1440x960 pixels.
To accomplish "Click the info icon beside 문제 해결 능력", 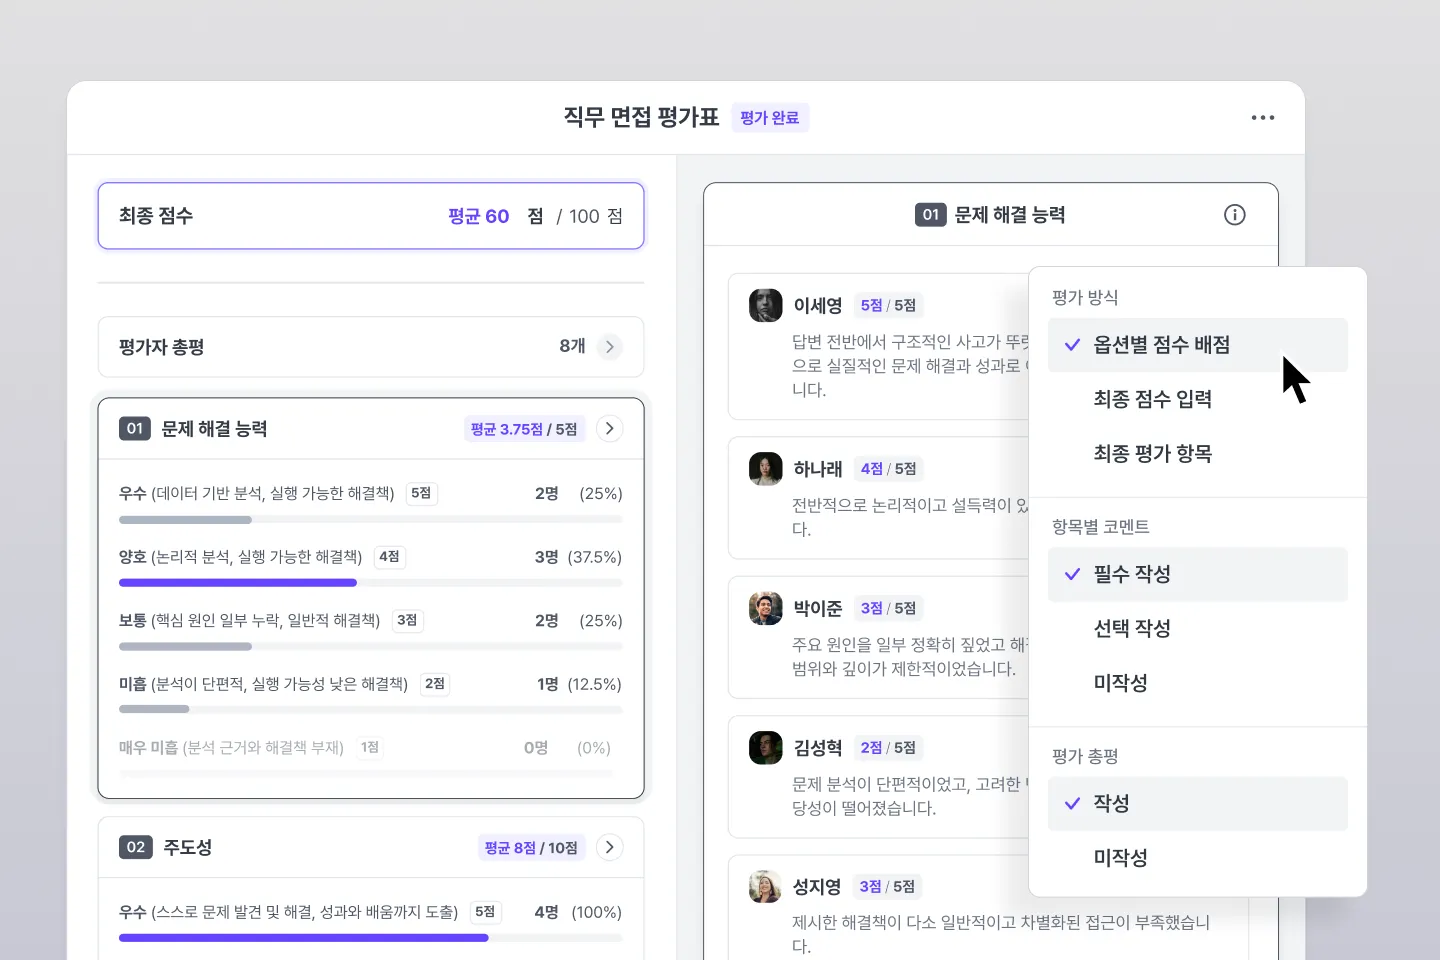I will (1235, 215).
